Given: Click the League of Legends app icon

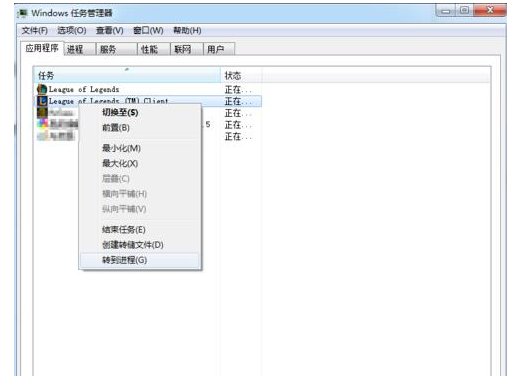Looking at the screenshot, I should pyautogui.click(x=42, y=89).
